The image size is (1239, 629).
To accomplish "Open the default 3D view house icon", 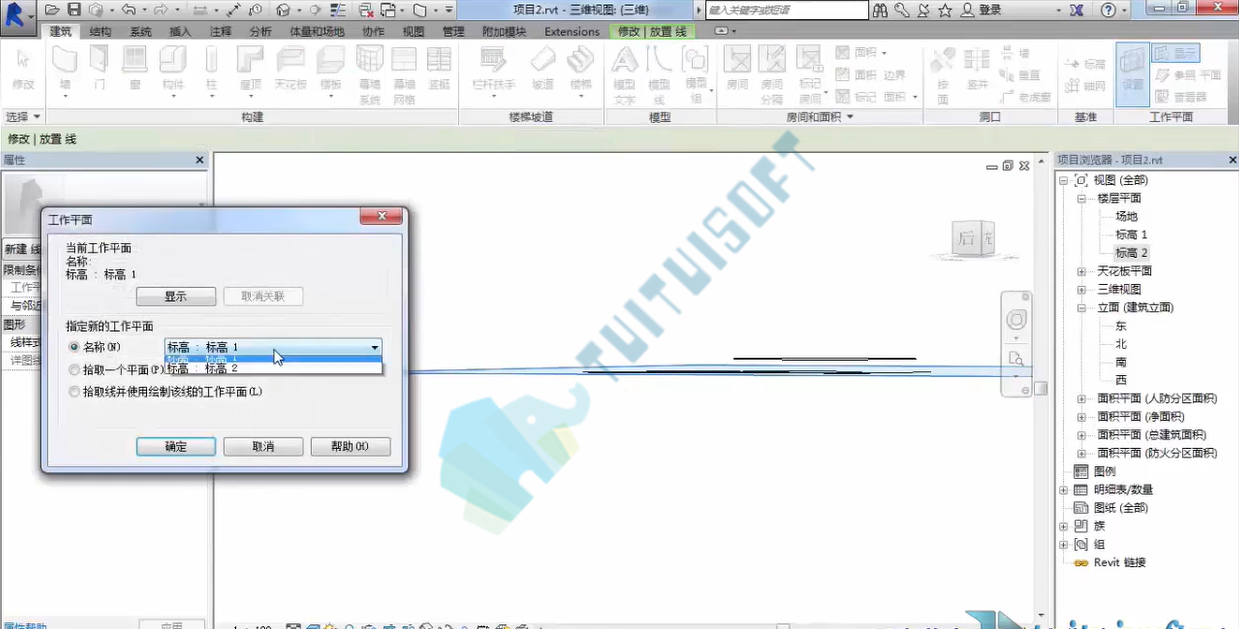I will pyautogui.click(x=283, y=10).
